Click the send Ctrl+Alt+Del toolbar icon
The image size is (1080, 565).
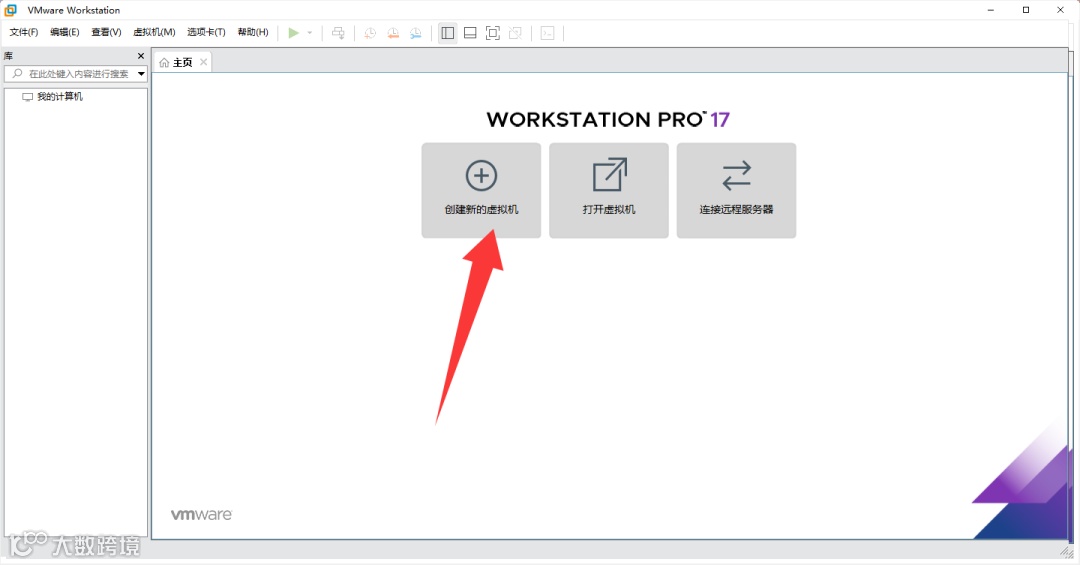coord(338,32)
